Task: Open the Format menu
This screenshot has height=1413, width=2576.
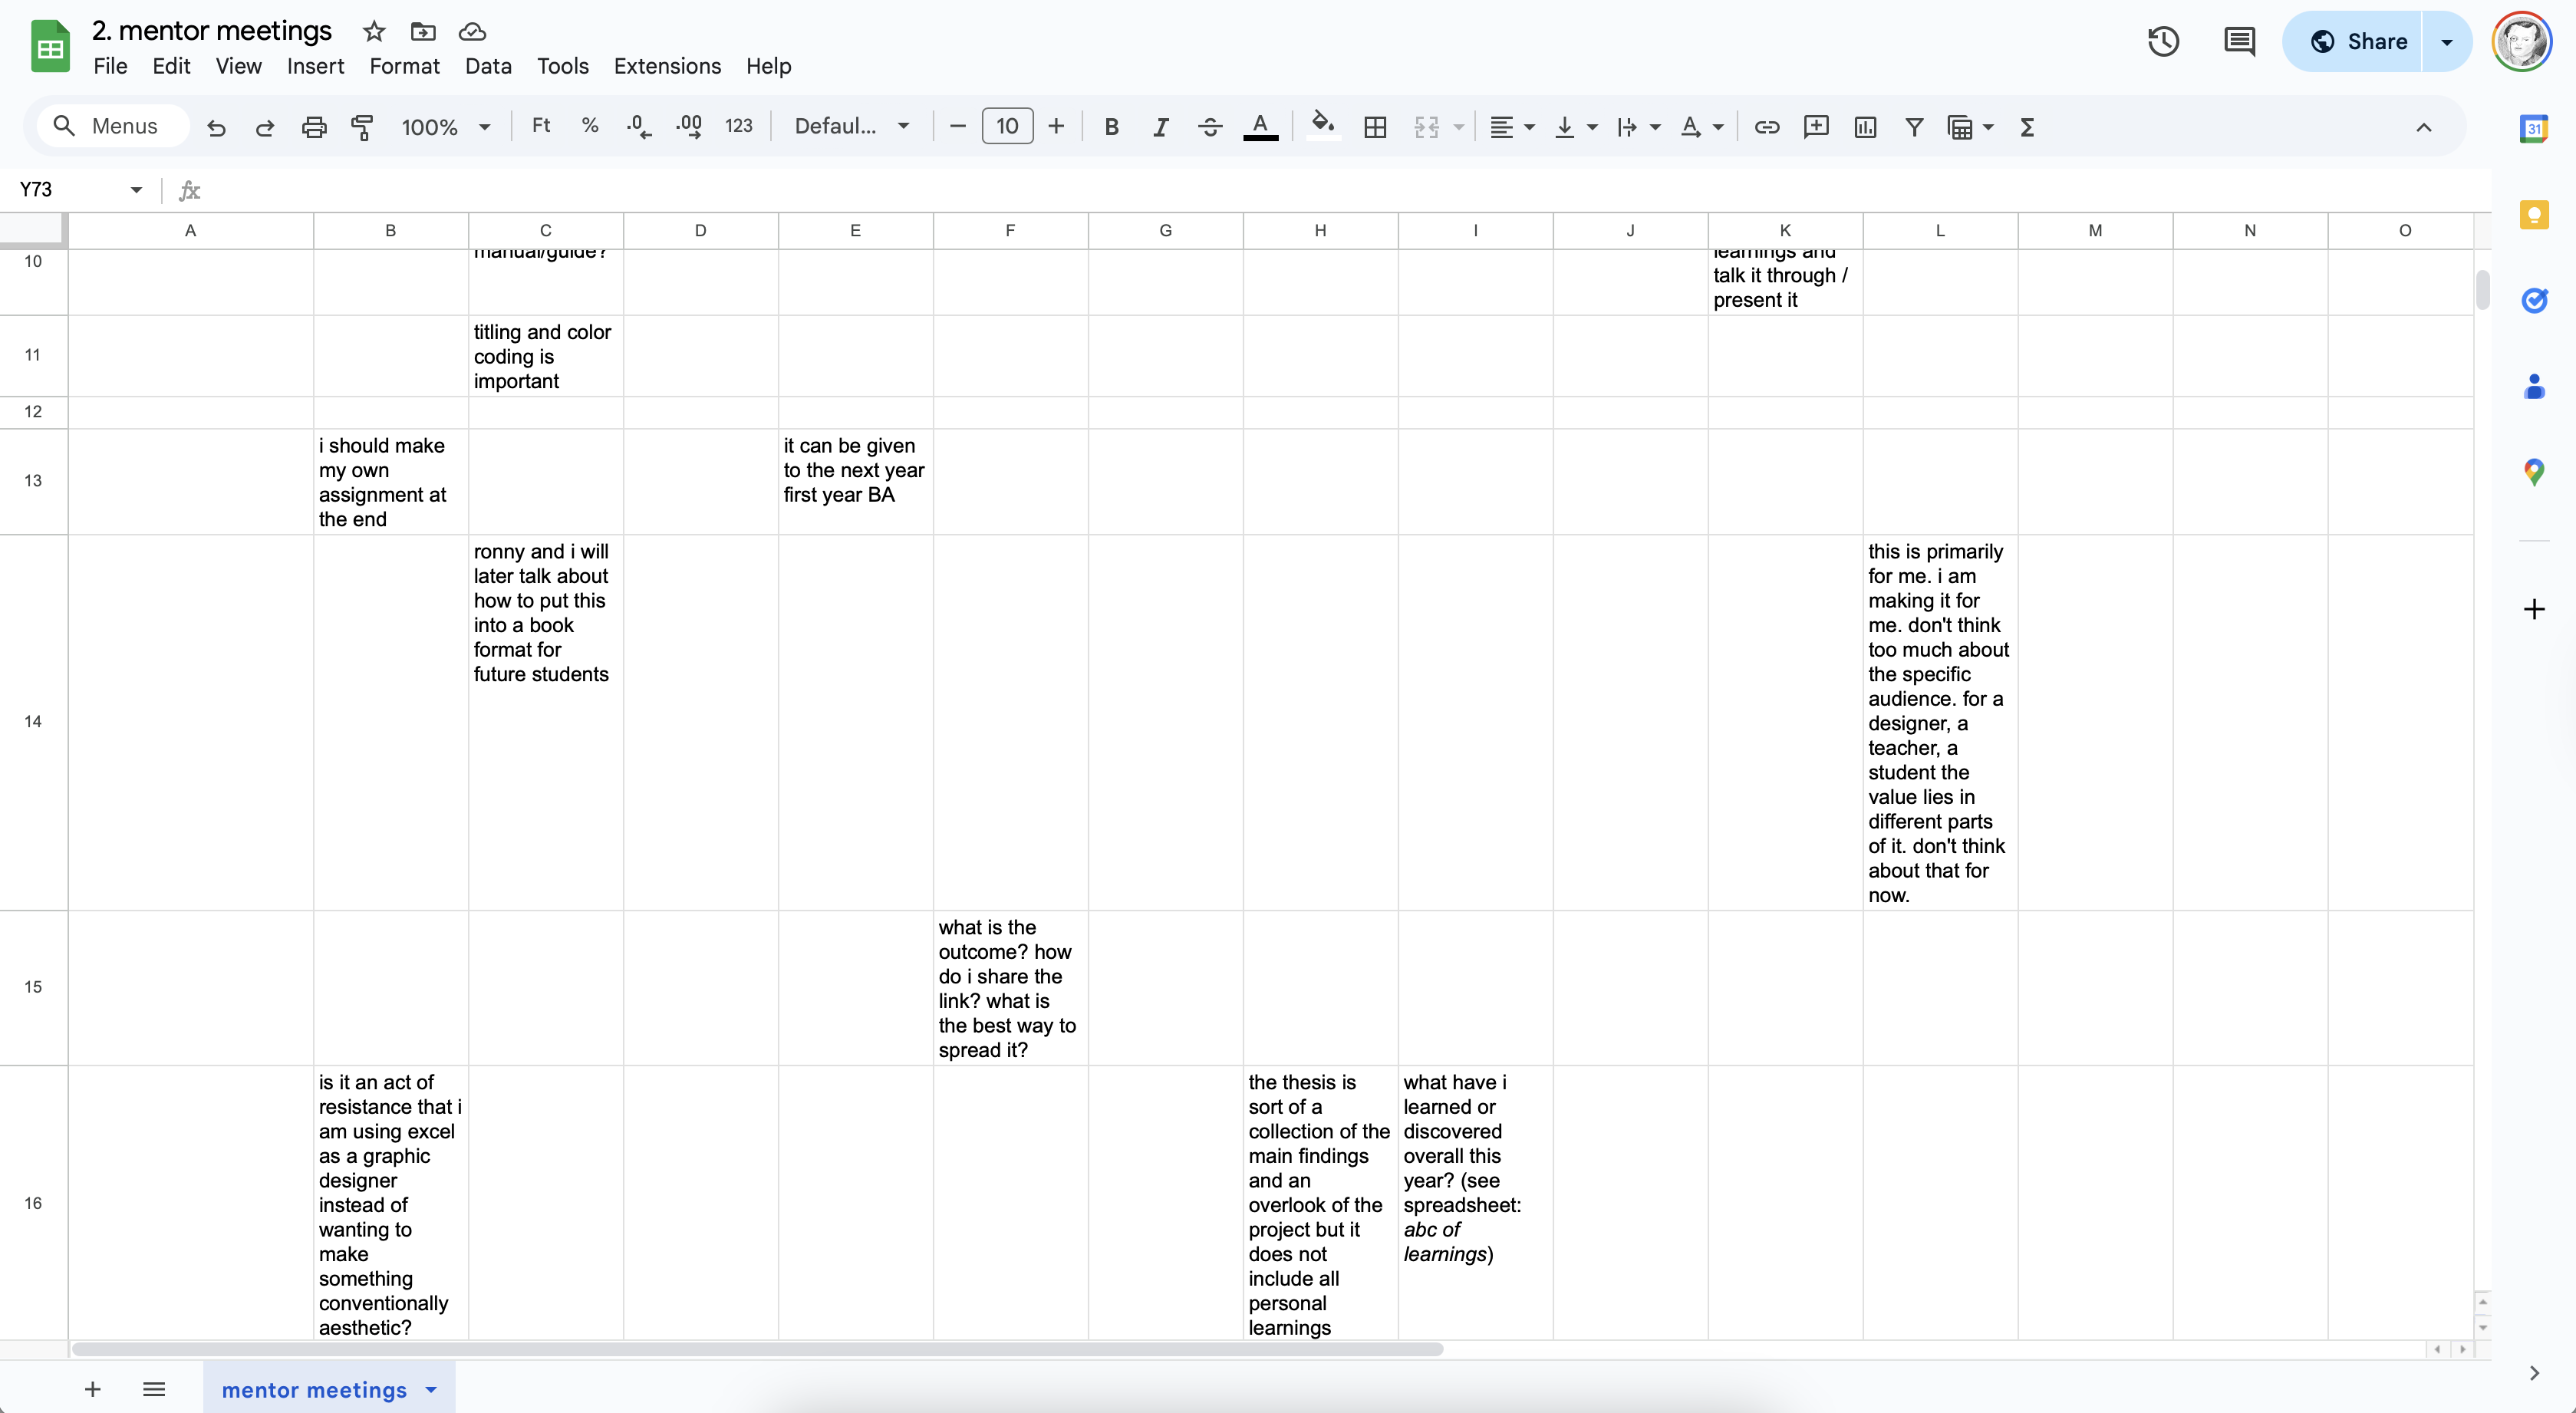Action: tap(404, 66)
